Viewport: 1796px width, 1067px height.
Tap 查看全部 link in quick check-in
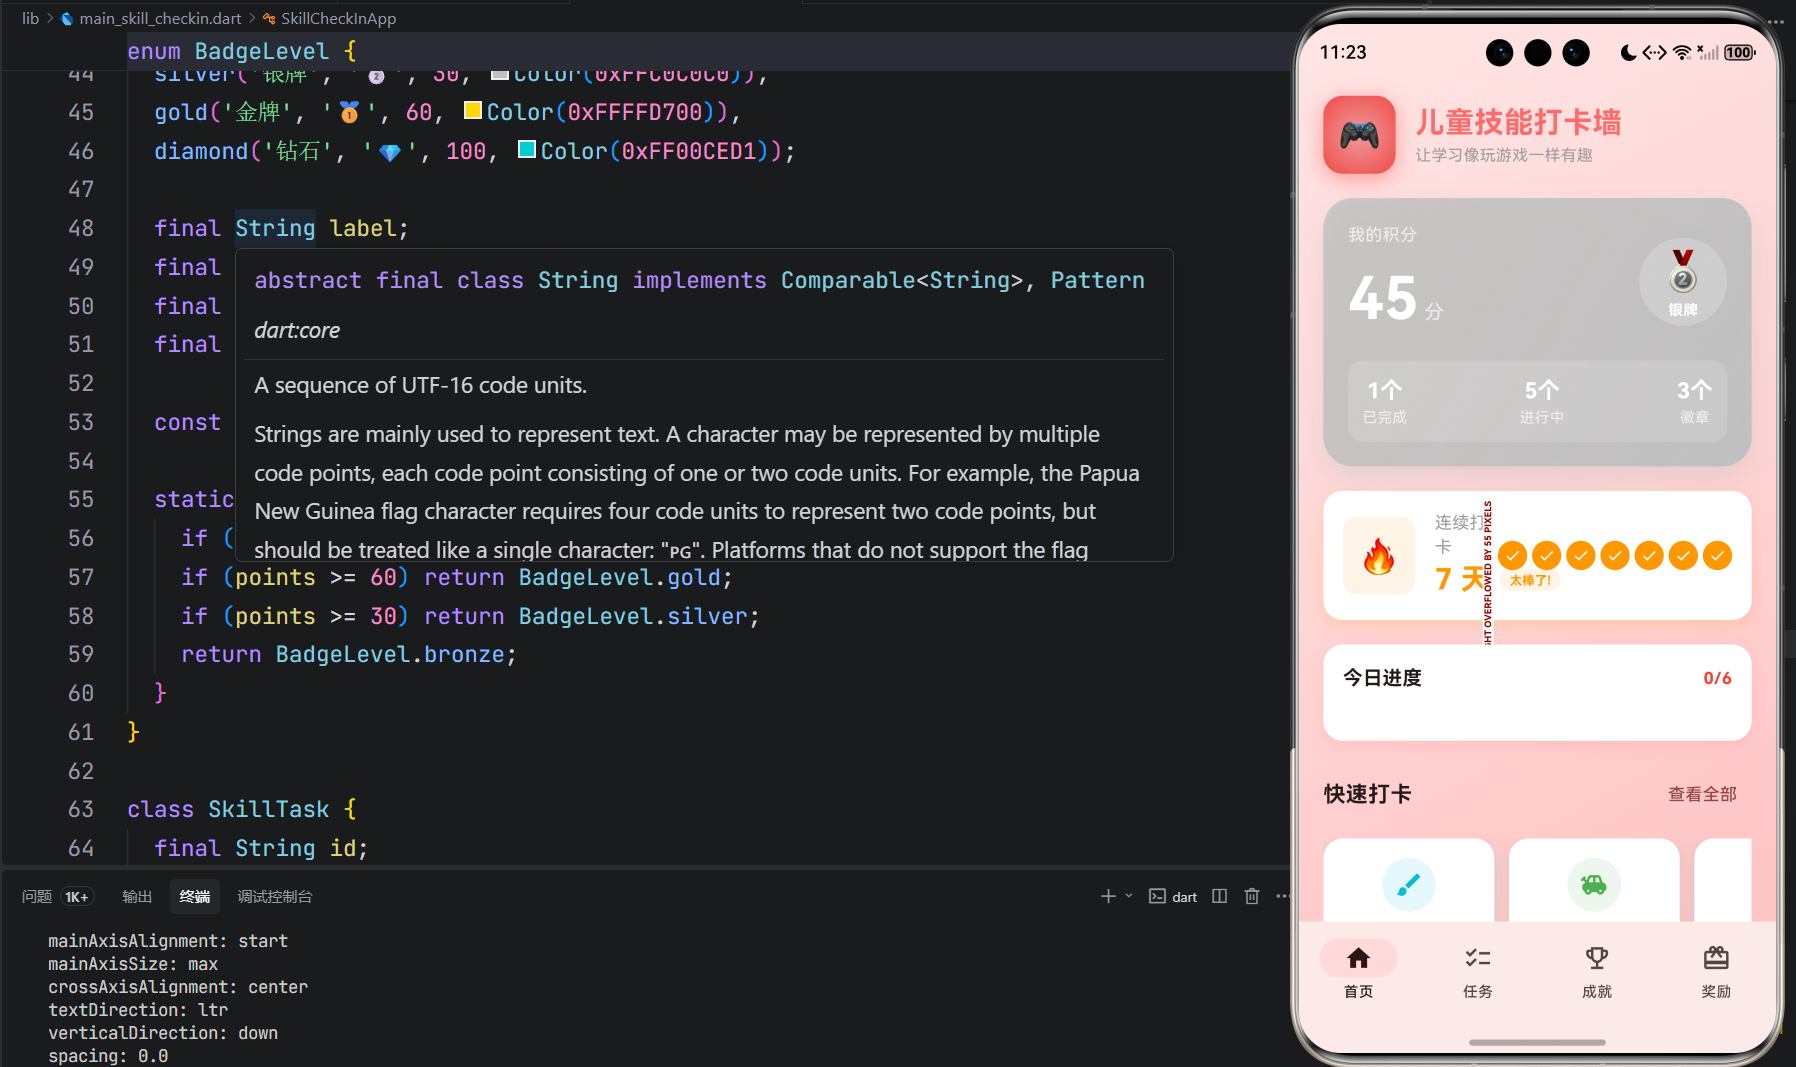click(x=1702, y=794)
